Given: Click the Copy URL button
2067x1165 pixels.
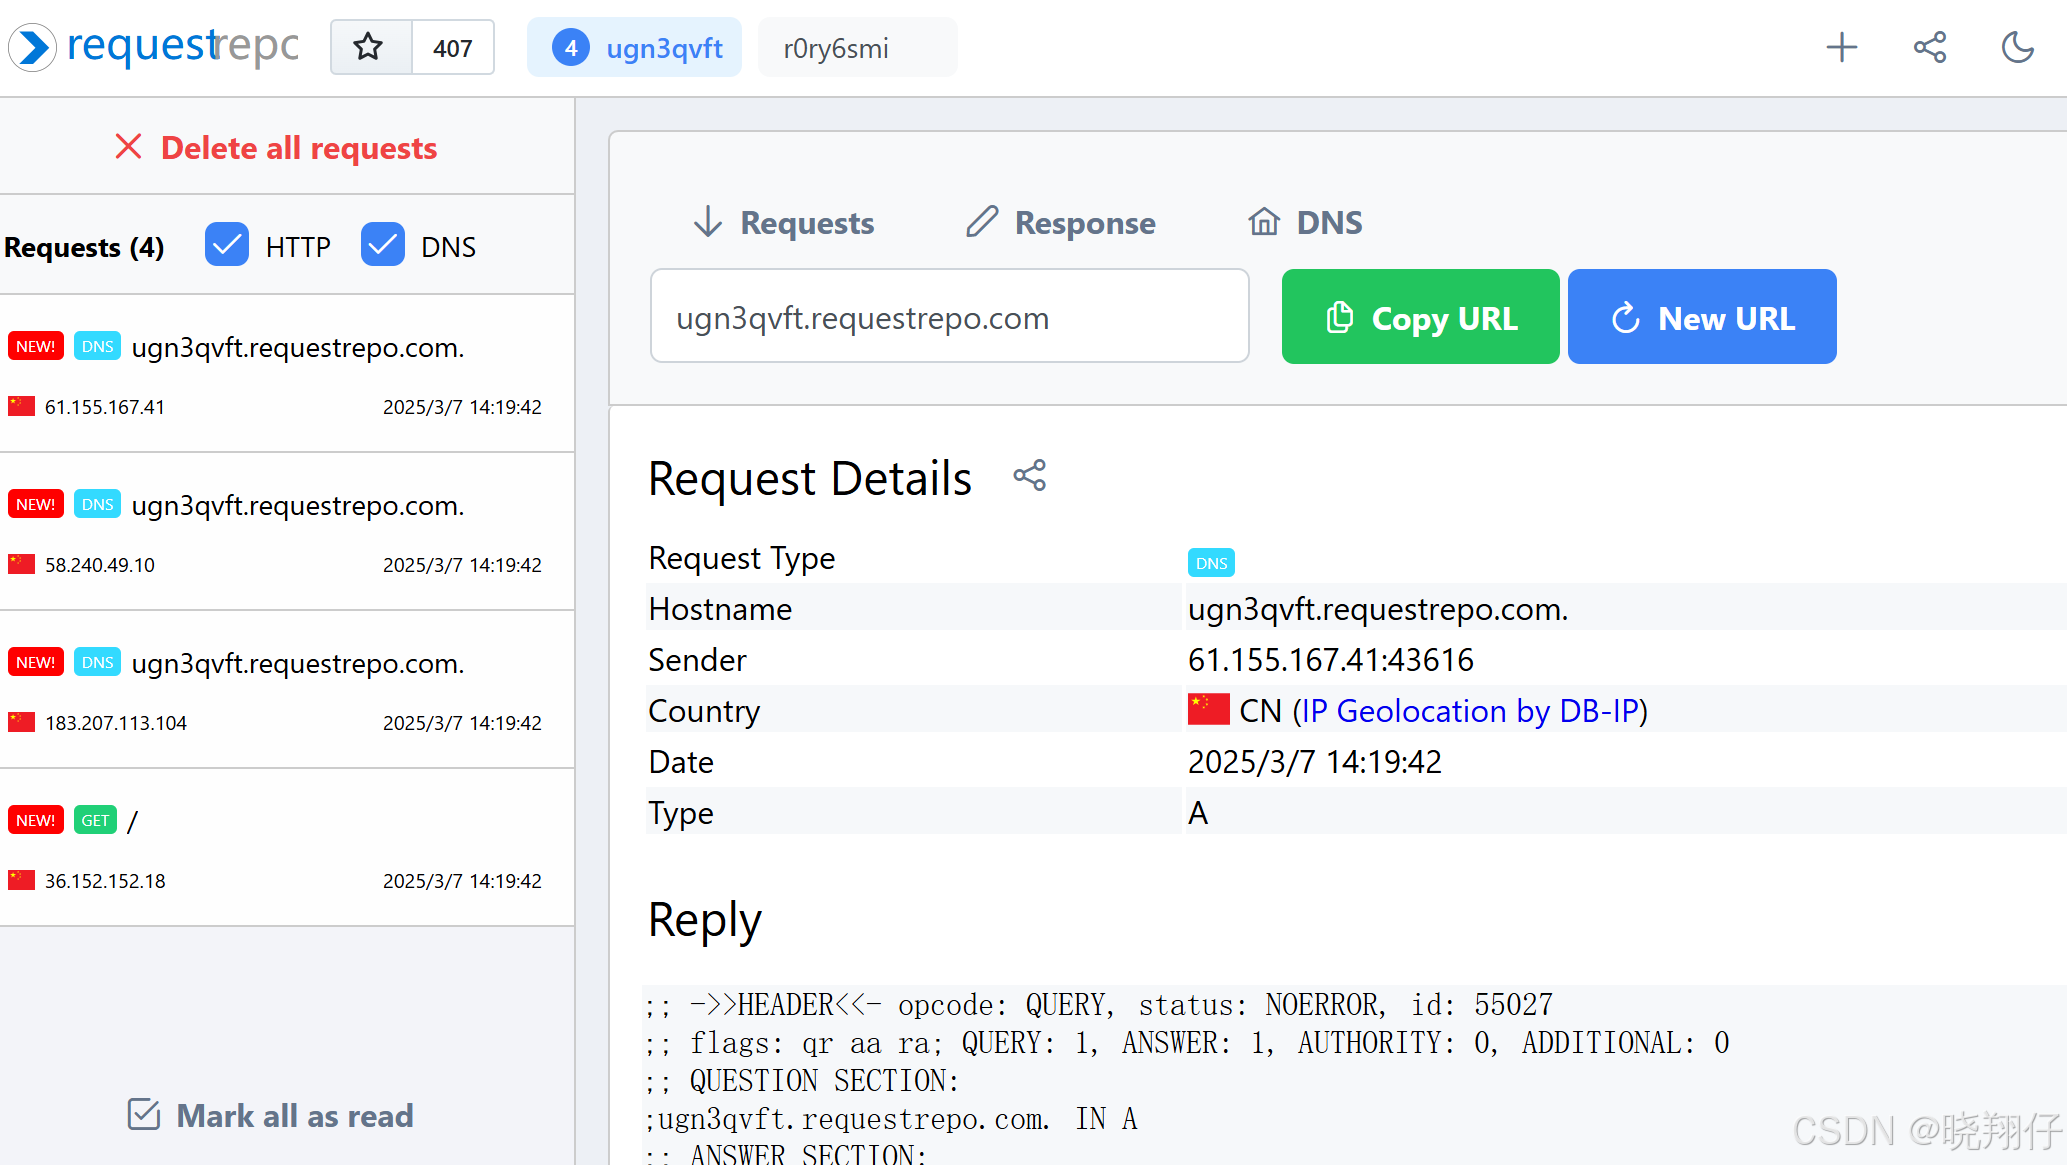Looking at the screenshot, I should 1420,317.
